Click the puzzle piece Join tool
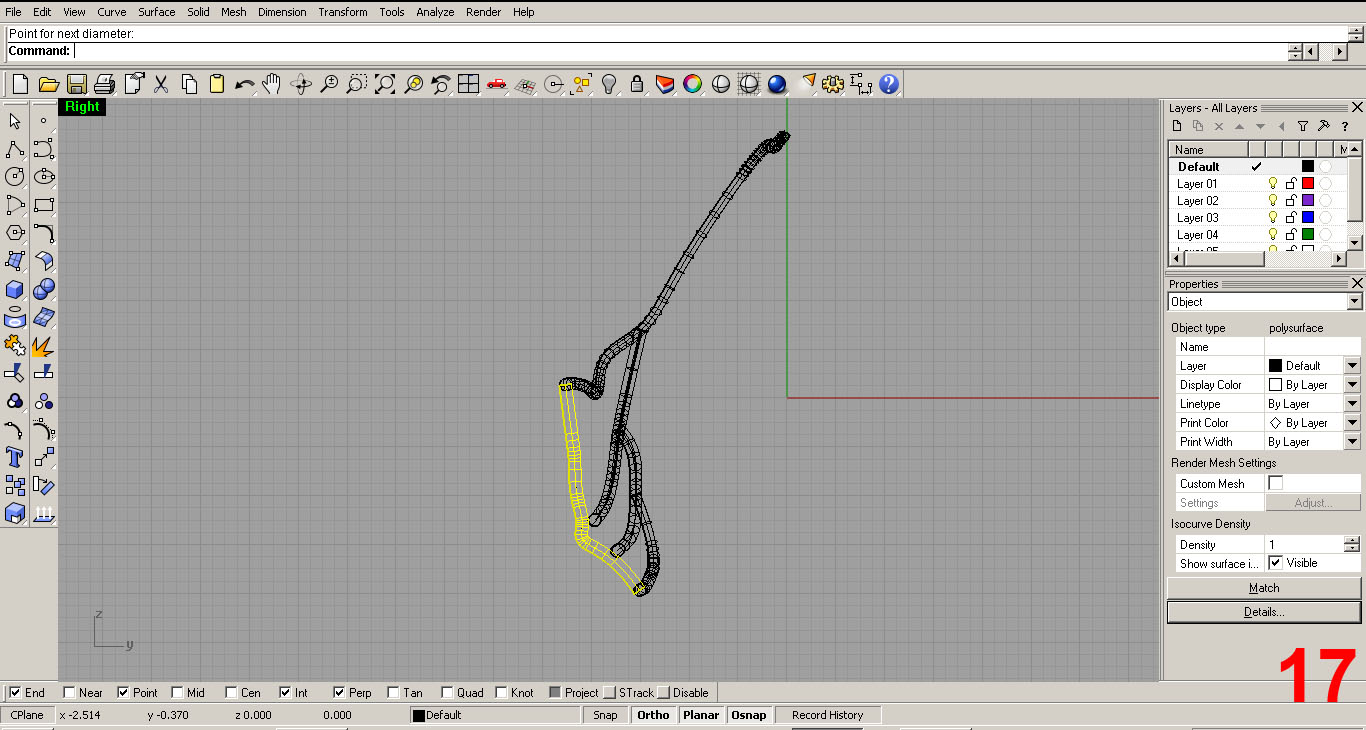Screen dimensions: 1366x730 [15, 347]
